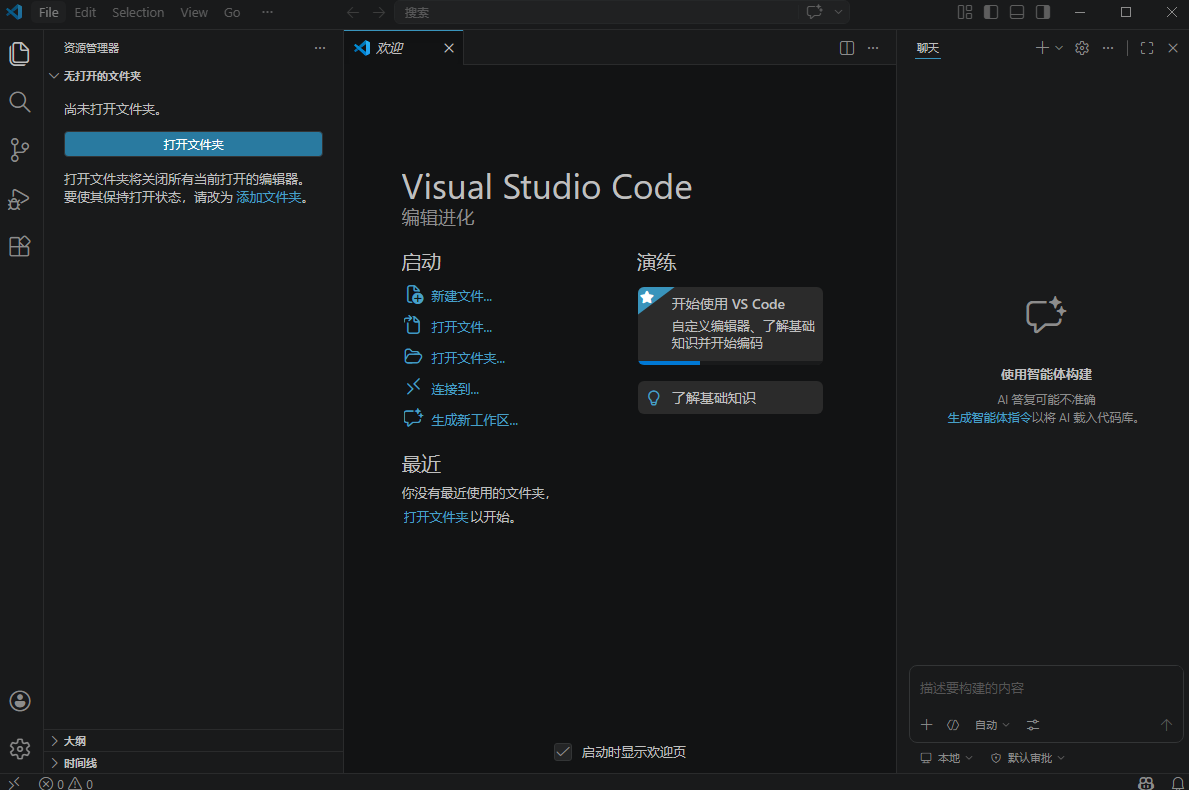
Task: Go back with the navigation arrow
Action: tap(353, 12)
